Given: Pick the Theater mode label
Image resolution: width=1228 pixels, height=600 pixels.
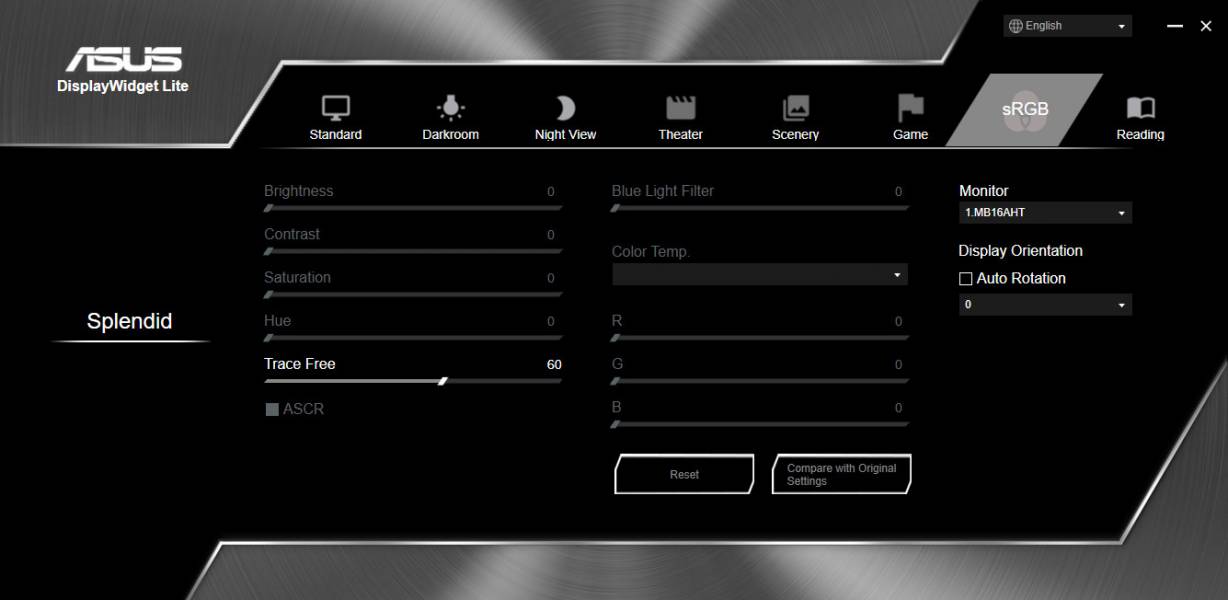Looking at the screenshot, I should (x=681, y=135).
